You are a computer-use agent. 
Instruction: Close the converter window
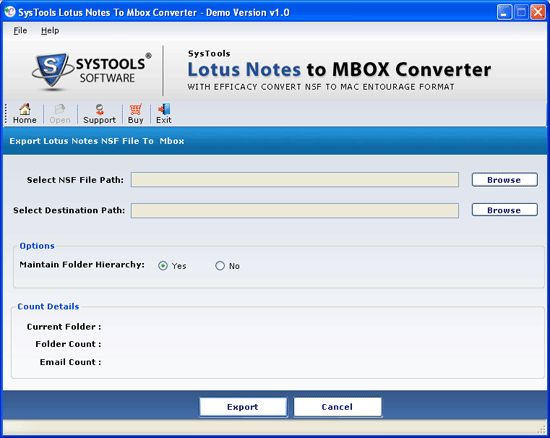pos(538,13)
